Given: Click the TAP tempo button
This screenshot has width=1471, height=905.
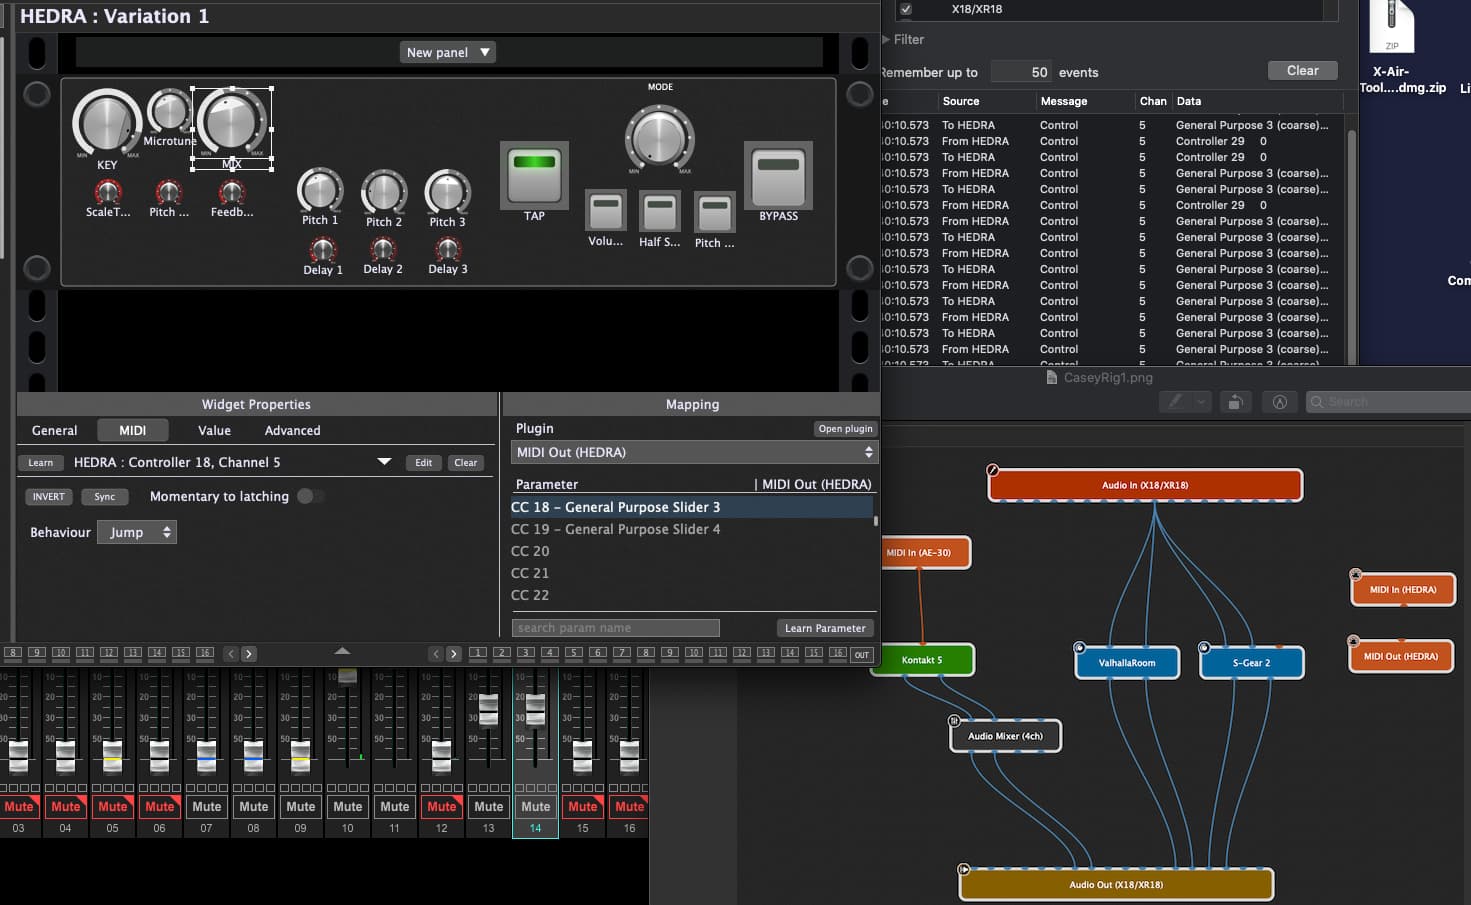Looking at the screenshot, I should tap(534, 175).
